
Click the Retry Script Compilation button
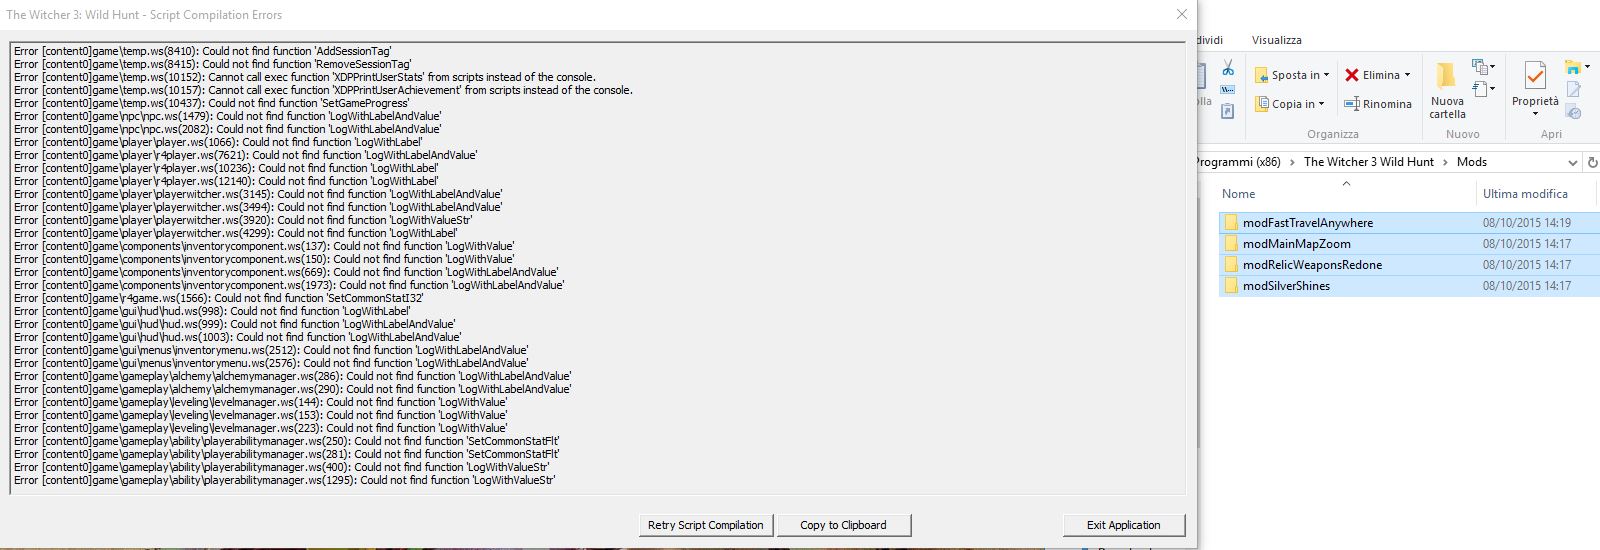(705, 525)
